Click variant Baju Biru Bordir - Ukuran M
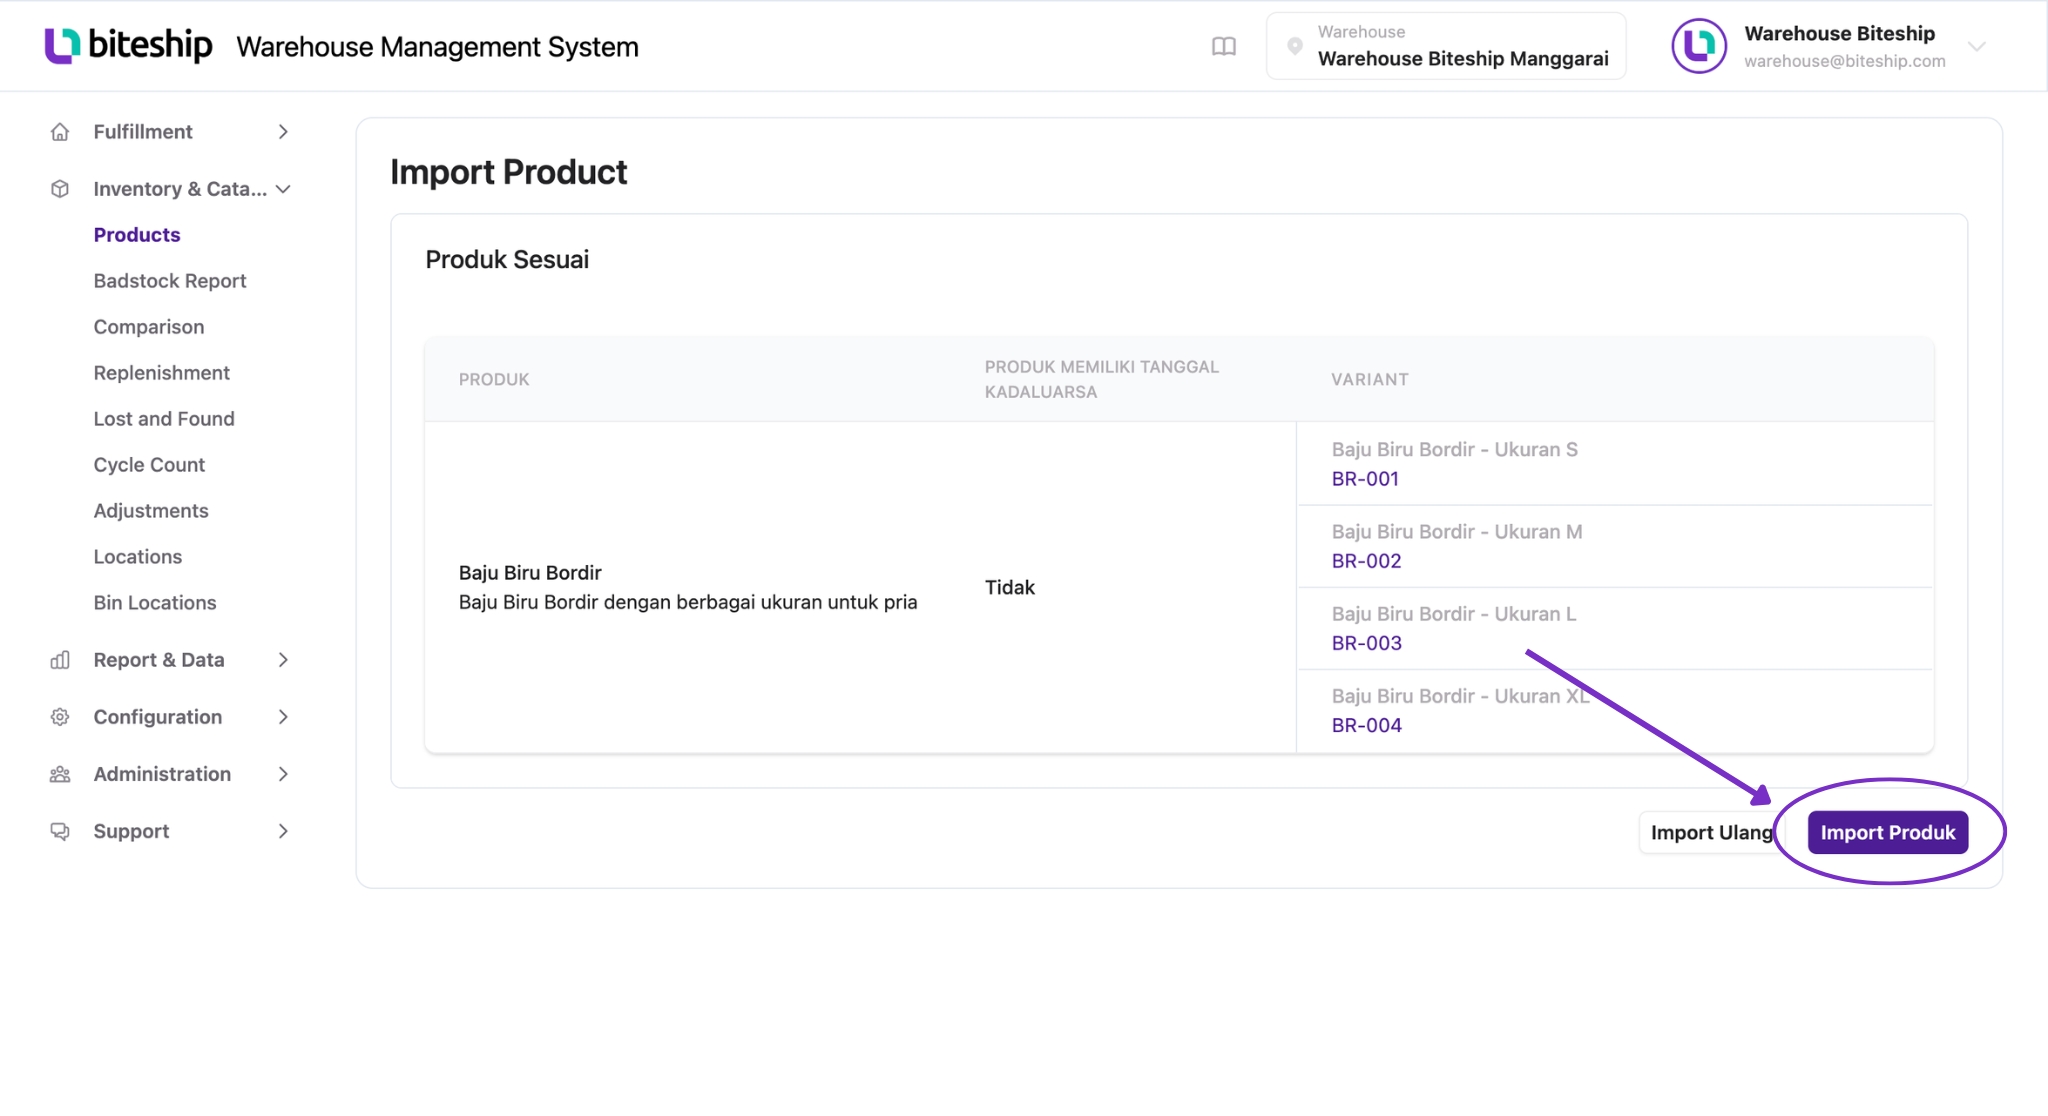This screenshot has width=2048, height=1116. pos(1457,532)
